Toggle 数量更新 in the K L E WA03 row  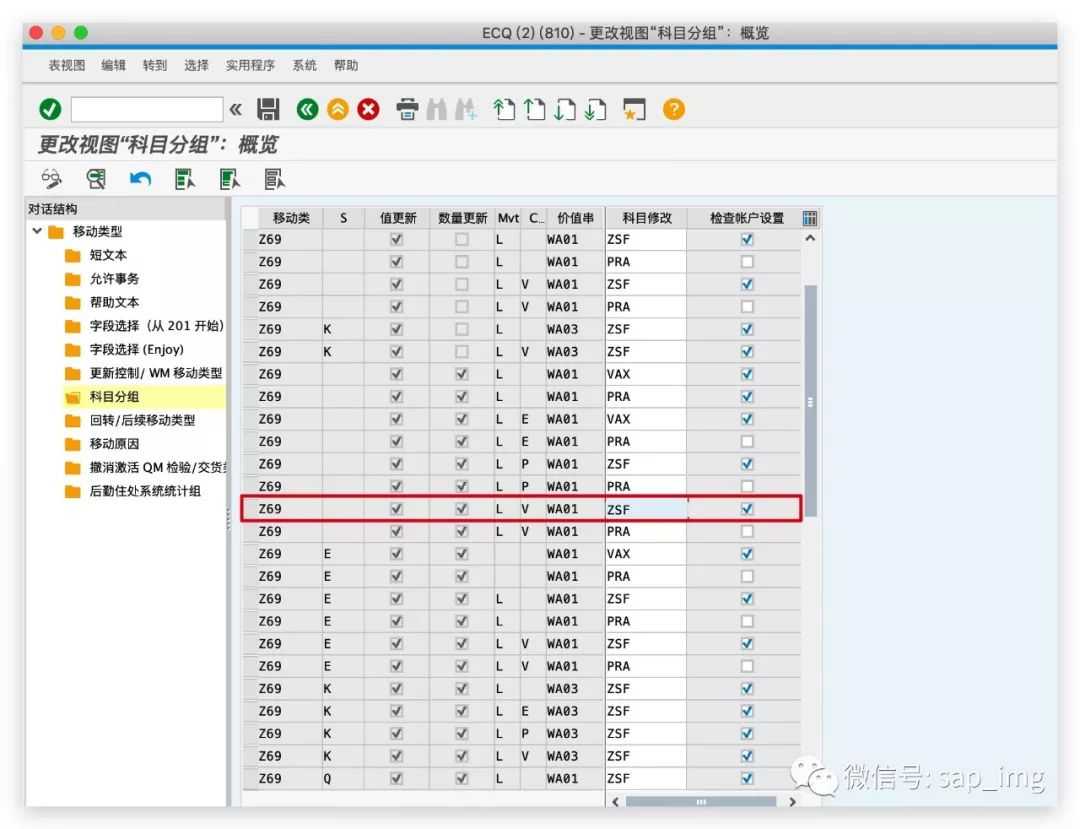tap(461, 711)
